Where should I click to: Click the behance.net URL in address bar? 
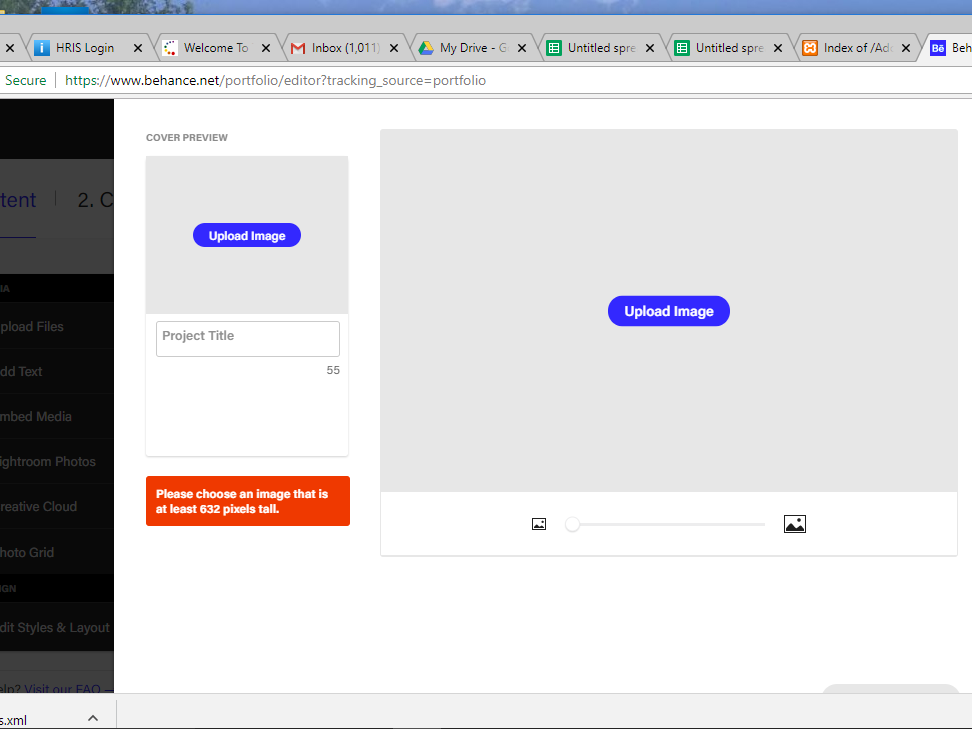click(x=275, y=81)
